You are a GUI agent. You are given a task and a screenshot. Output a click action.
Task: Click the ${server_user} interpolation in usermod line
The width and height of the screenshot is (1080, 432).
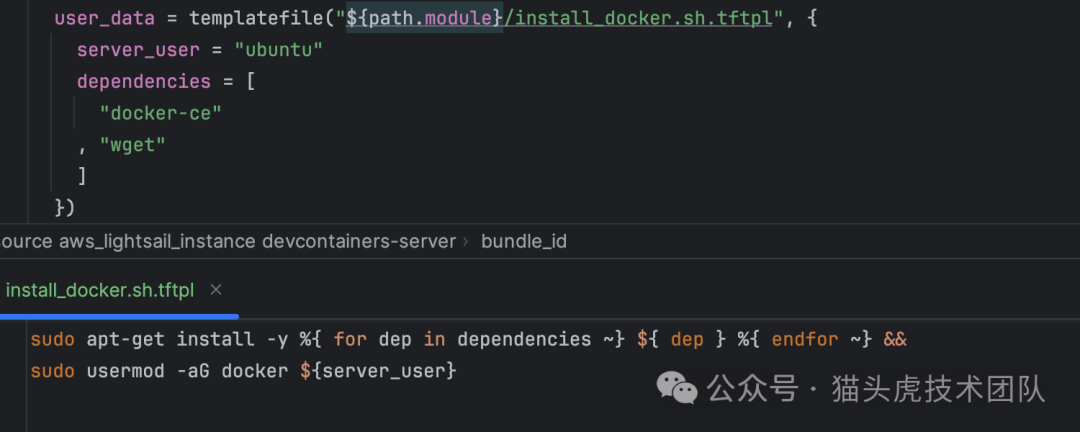click(x=378, y=371)
